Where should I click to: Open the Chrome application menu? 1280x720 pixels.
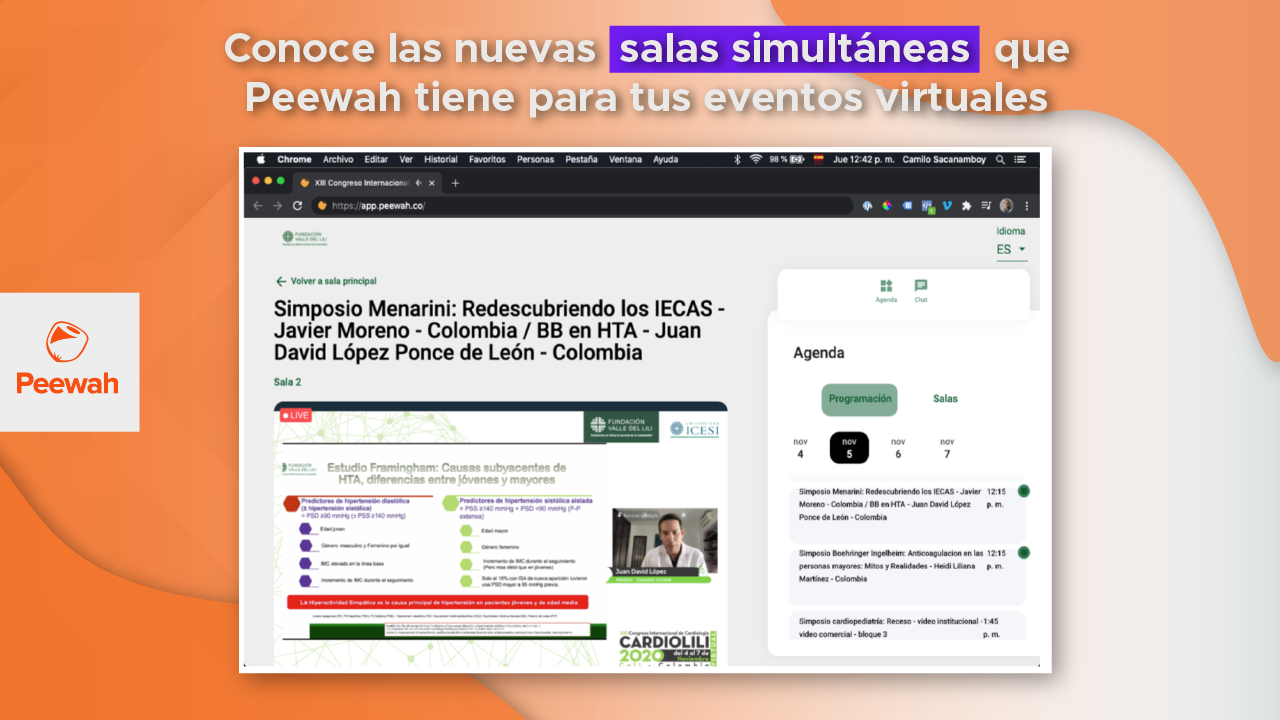(294, 159)
